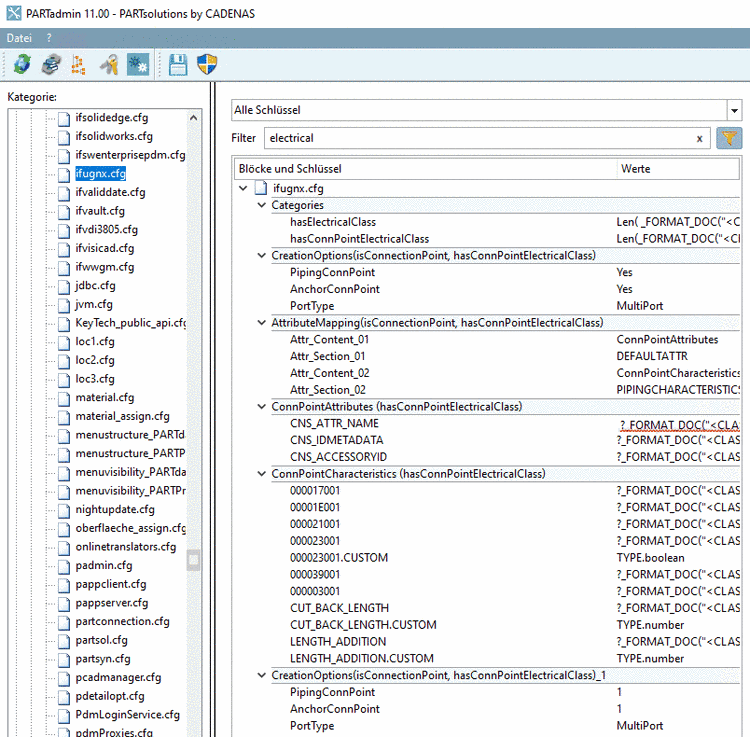Click the yellow funnel filter icon

click(x=729, y=138)
